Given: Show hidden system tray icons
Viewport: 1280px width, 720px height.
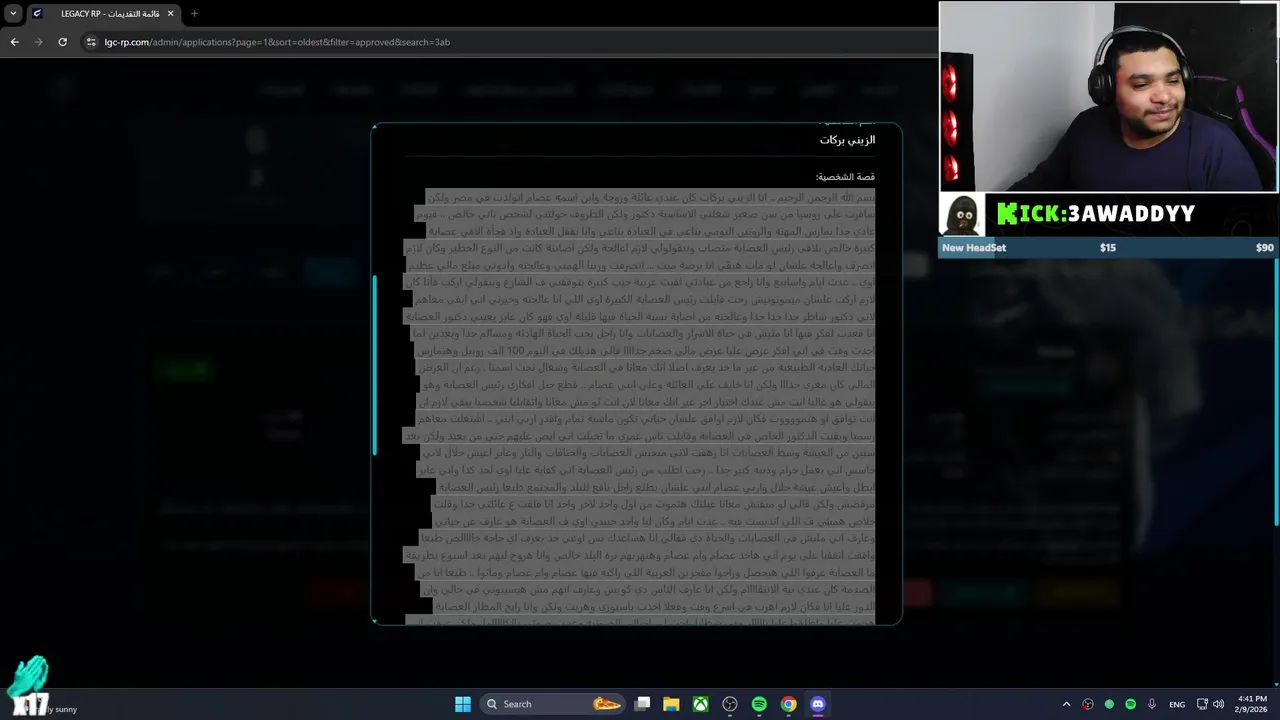Looking at the screenshot, I should click(1066, 704).
